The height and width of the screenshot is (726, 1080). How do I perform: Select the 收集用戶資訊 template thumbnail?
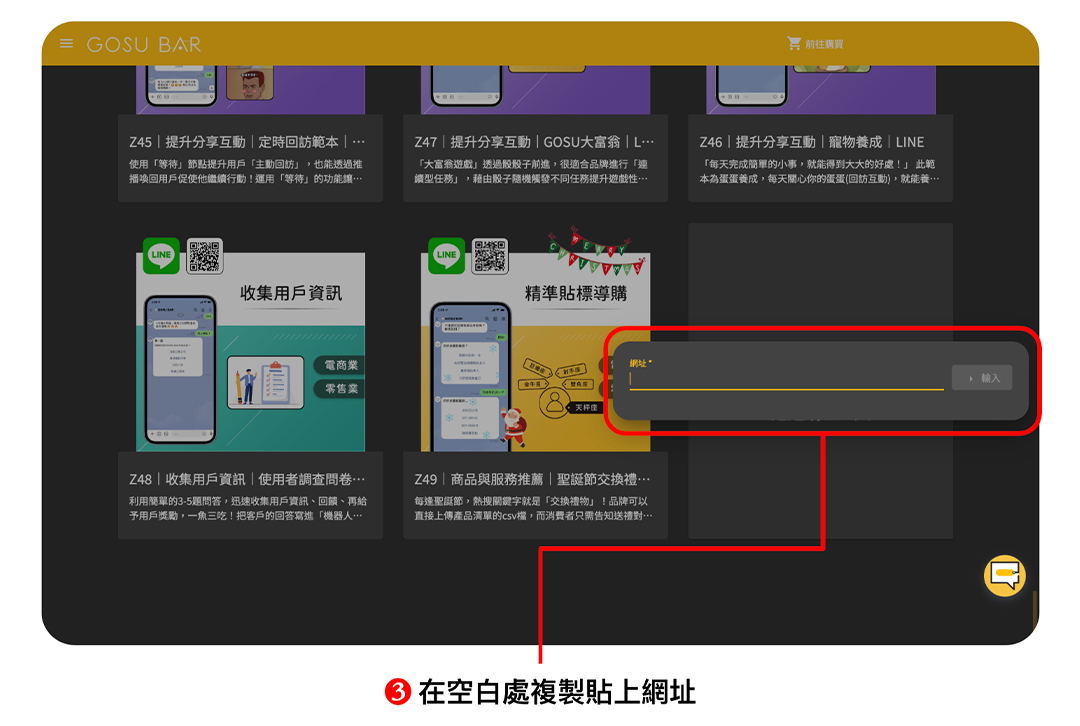click(251, 352)
